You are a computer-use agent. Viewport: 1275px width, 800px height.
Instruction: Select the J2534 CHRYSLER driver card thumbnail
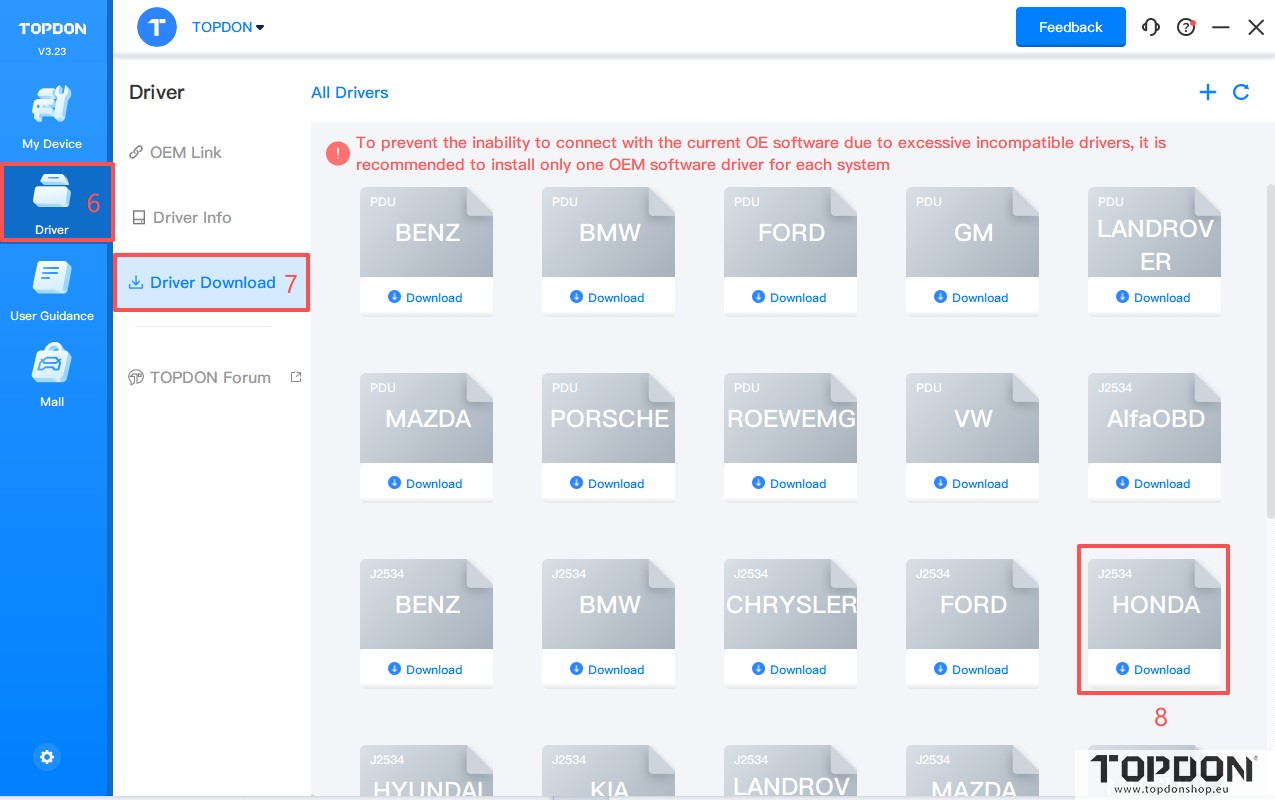(790, 604)
